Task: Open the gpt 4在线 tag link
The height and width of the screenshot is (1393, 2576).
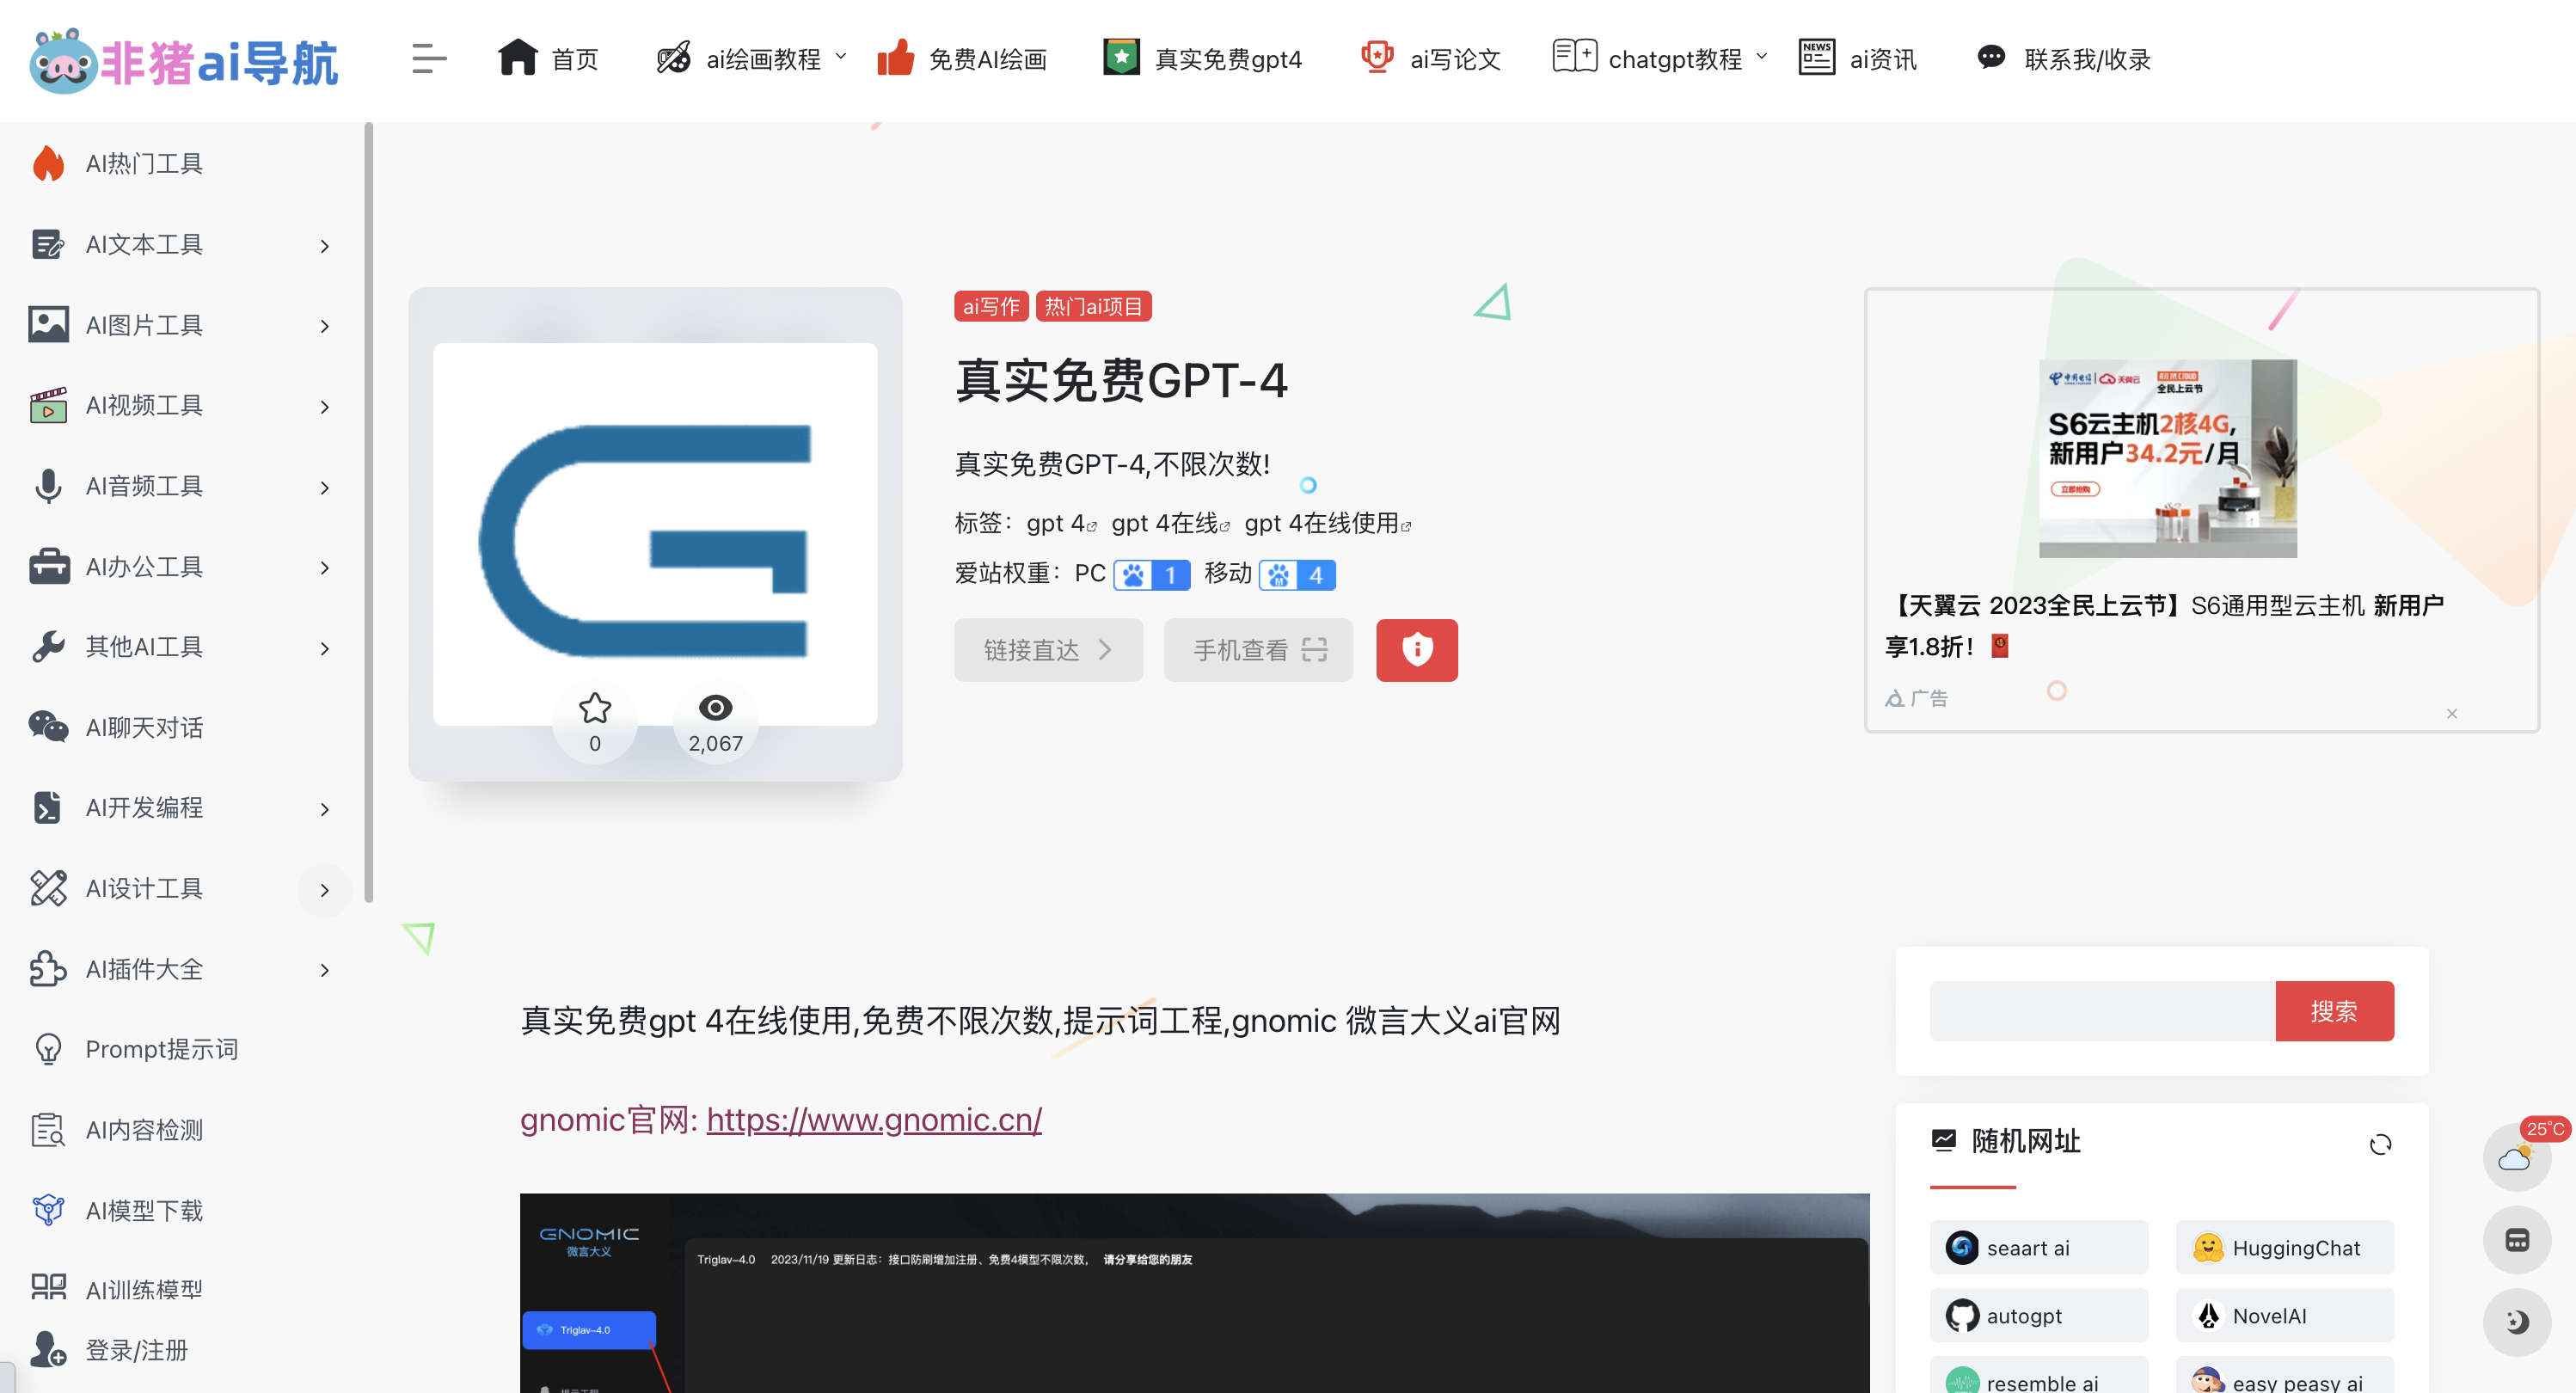Action: [1170, 523]
